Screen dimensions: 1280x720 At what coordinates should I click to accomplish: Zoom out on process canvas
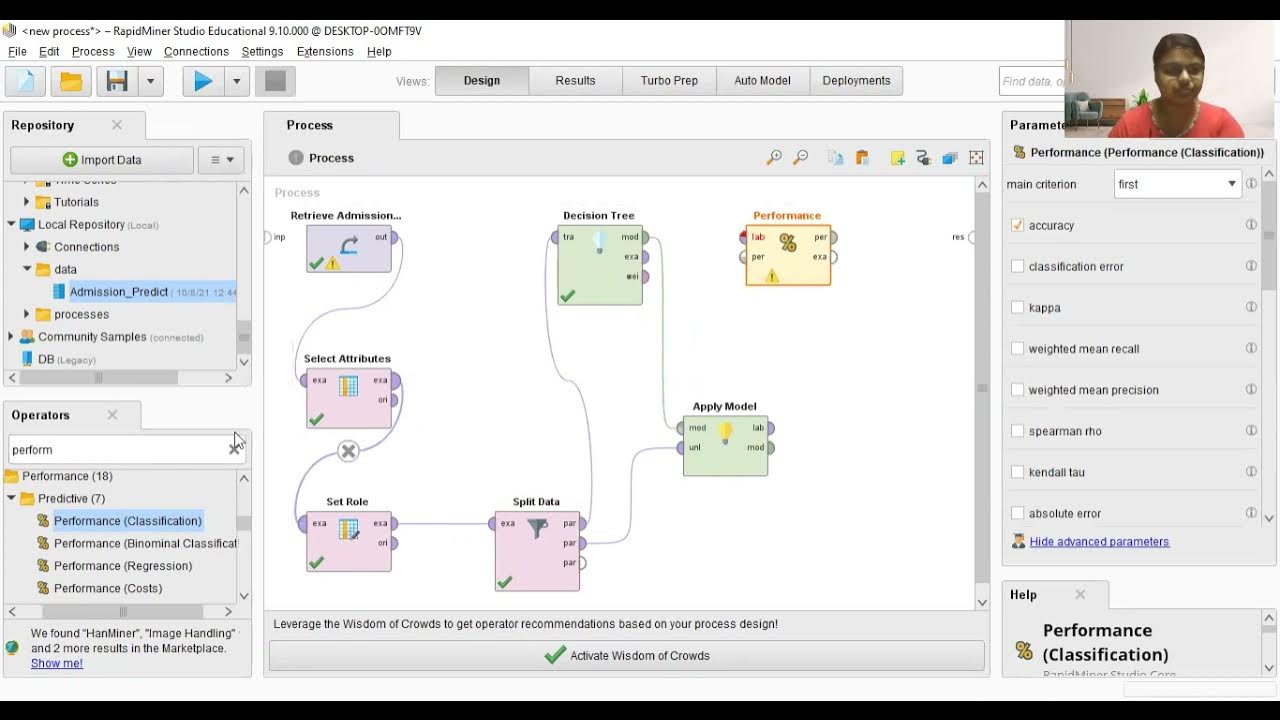coord(800,158)
